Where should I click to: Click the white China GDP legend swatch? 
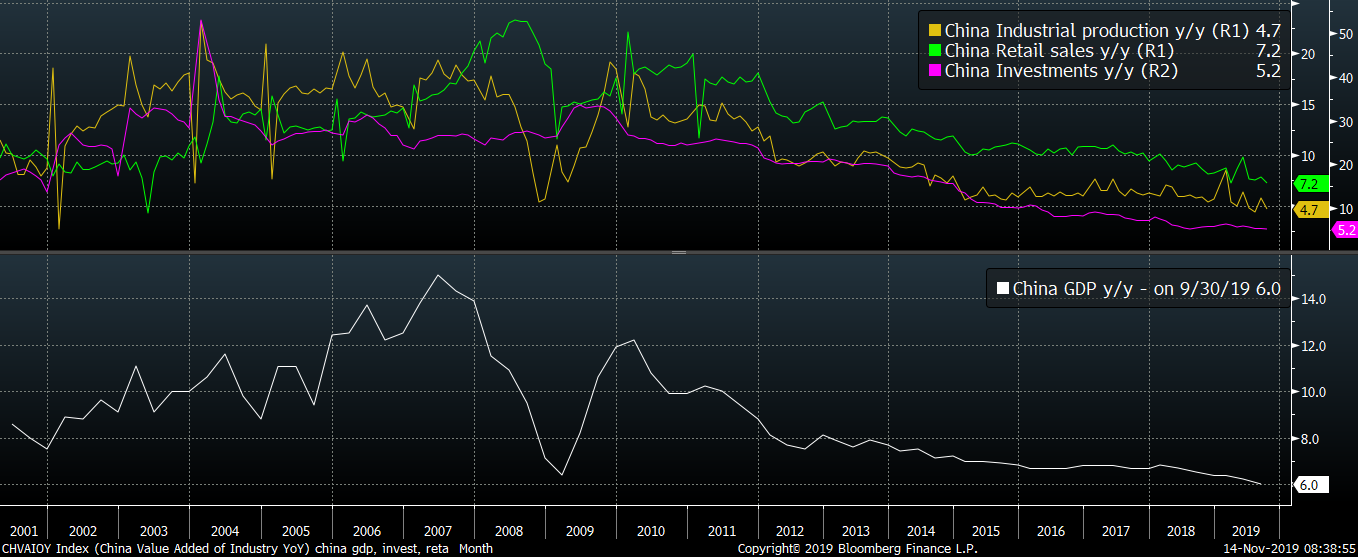(x=1003, y=289)
